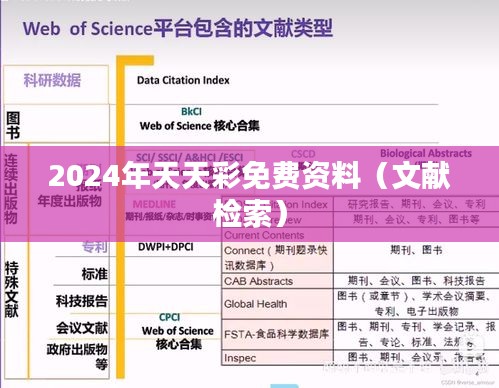Select 'Web of Science 核心合集' under CPCI

[178, 337]
